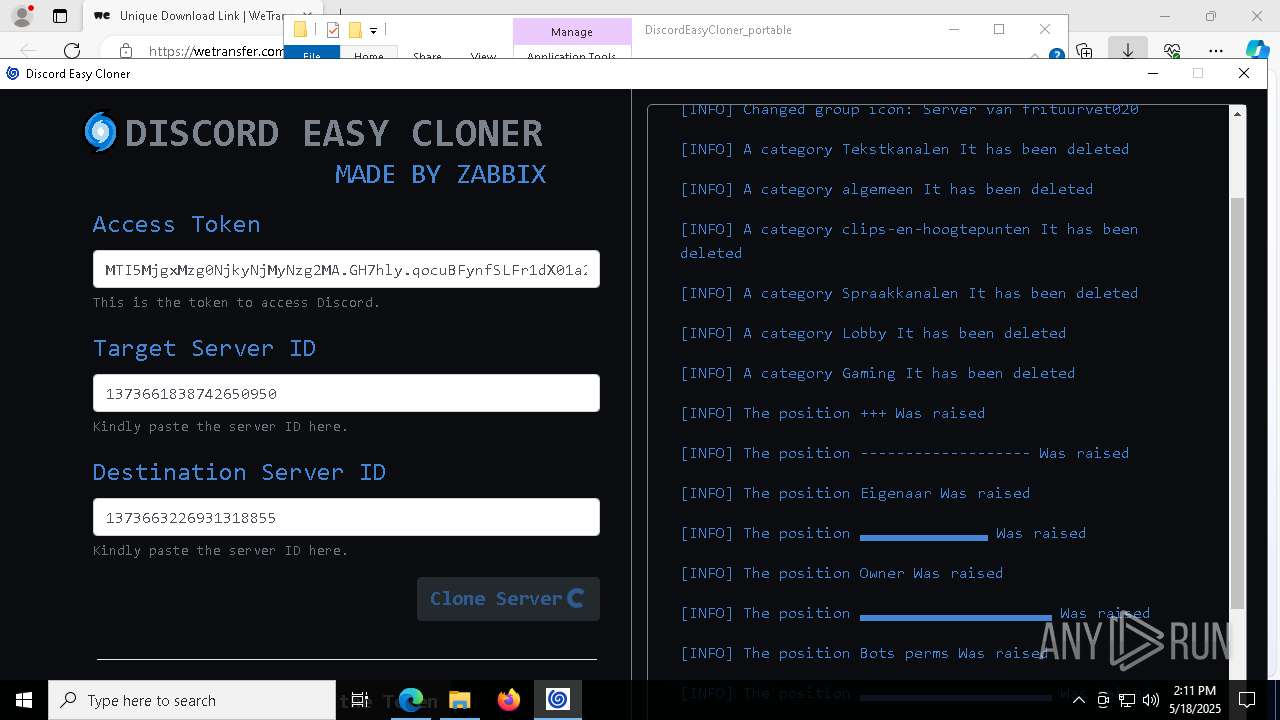Open the Windows Start menu
This screenshot has height=720, width=1280.
click(x=24, y=700)
